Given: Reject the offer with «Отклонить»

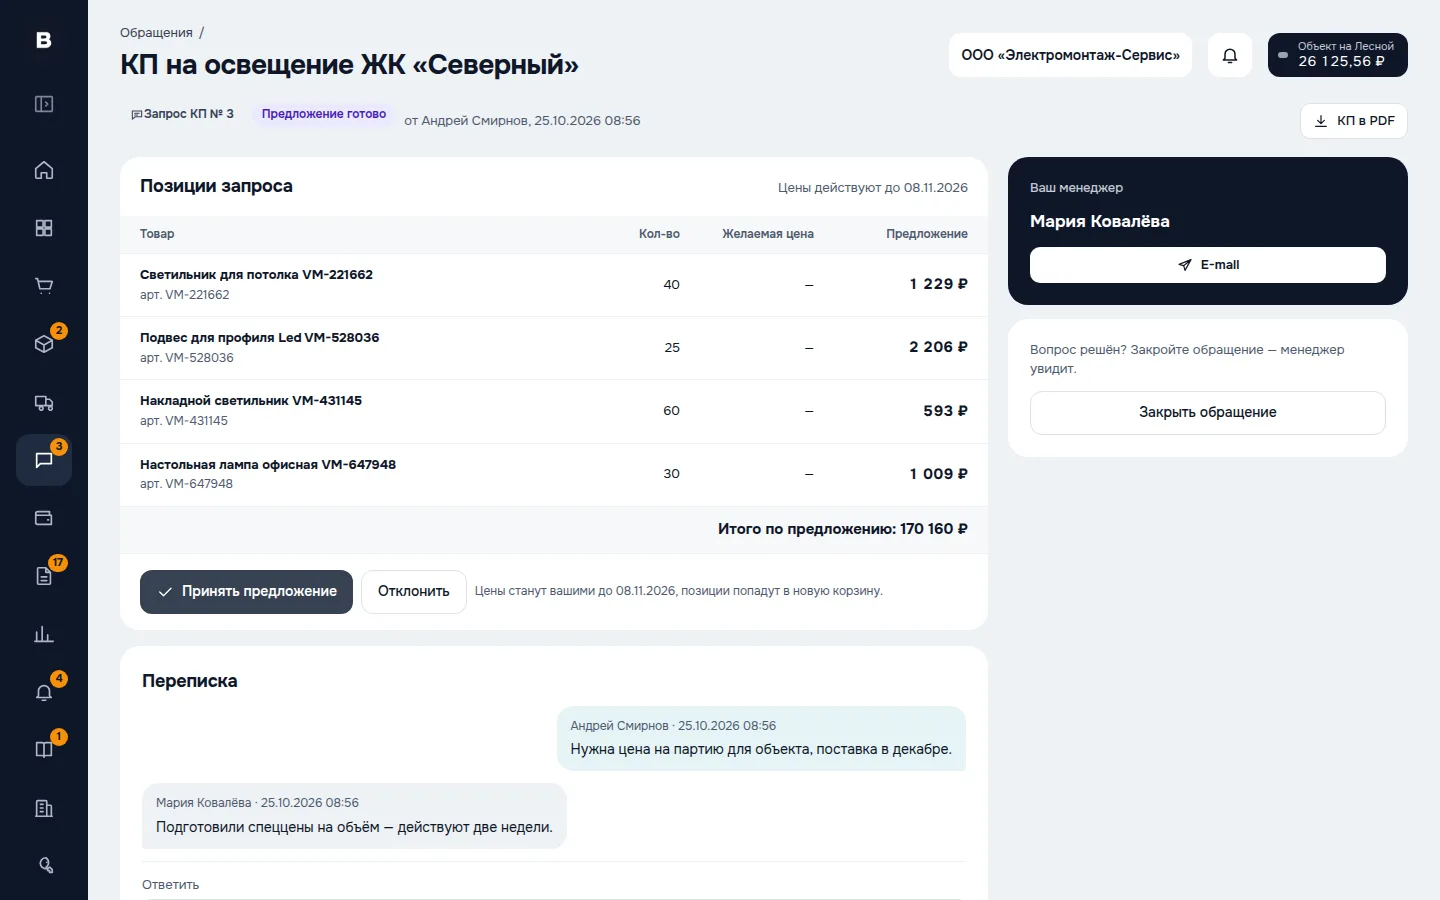Looking at the screenshot, I should [x=414, y=592].
